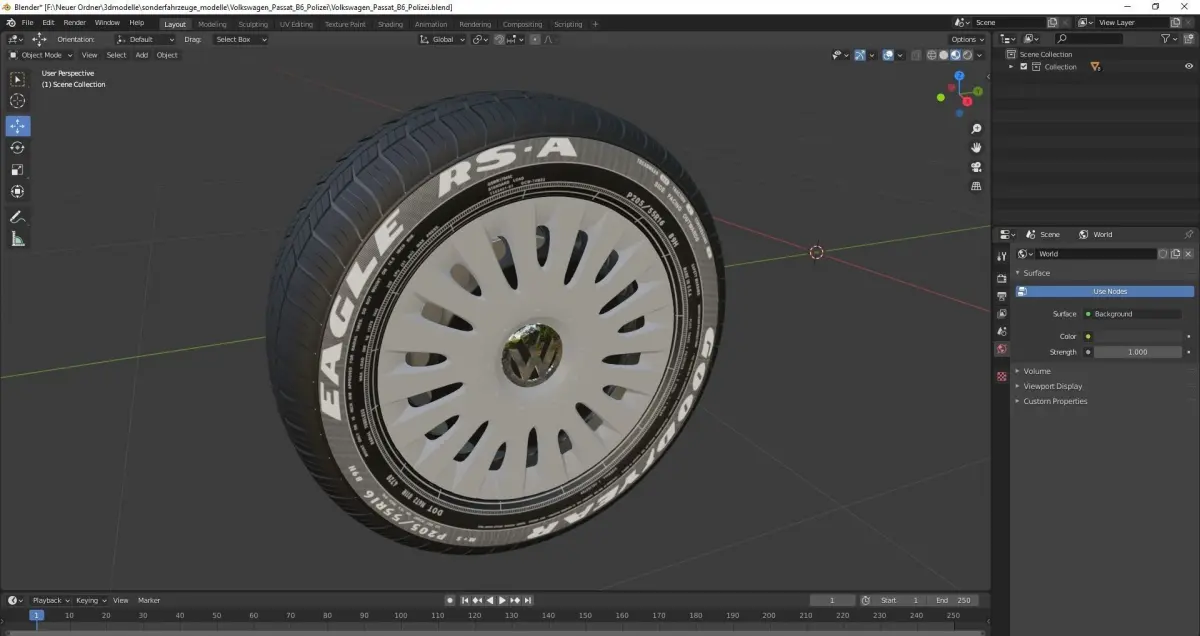
Task: Open the viewport Add menu
Action: tap(141, 55)
